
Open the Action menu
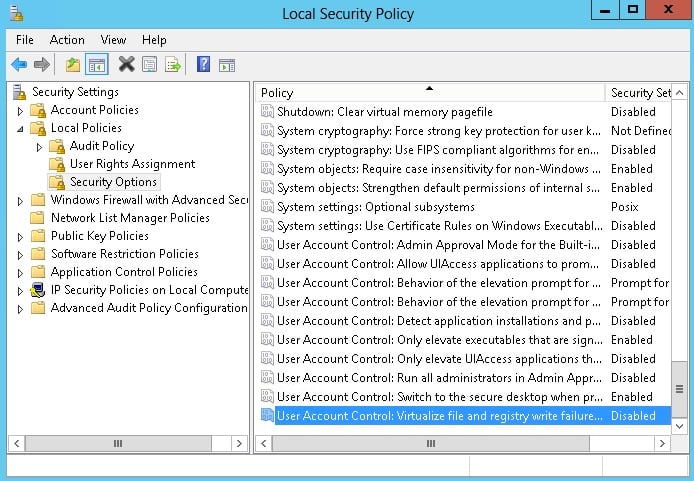pyautogui.click(x=67, y=40)
